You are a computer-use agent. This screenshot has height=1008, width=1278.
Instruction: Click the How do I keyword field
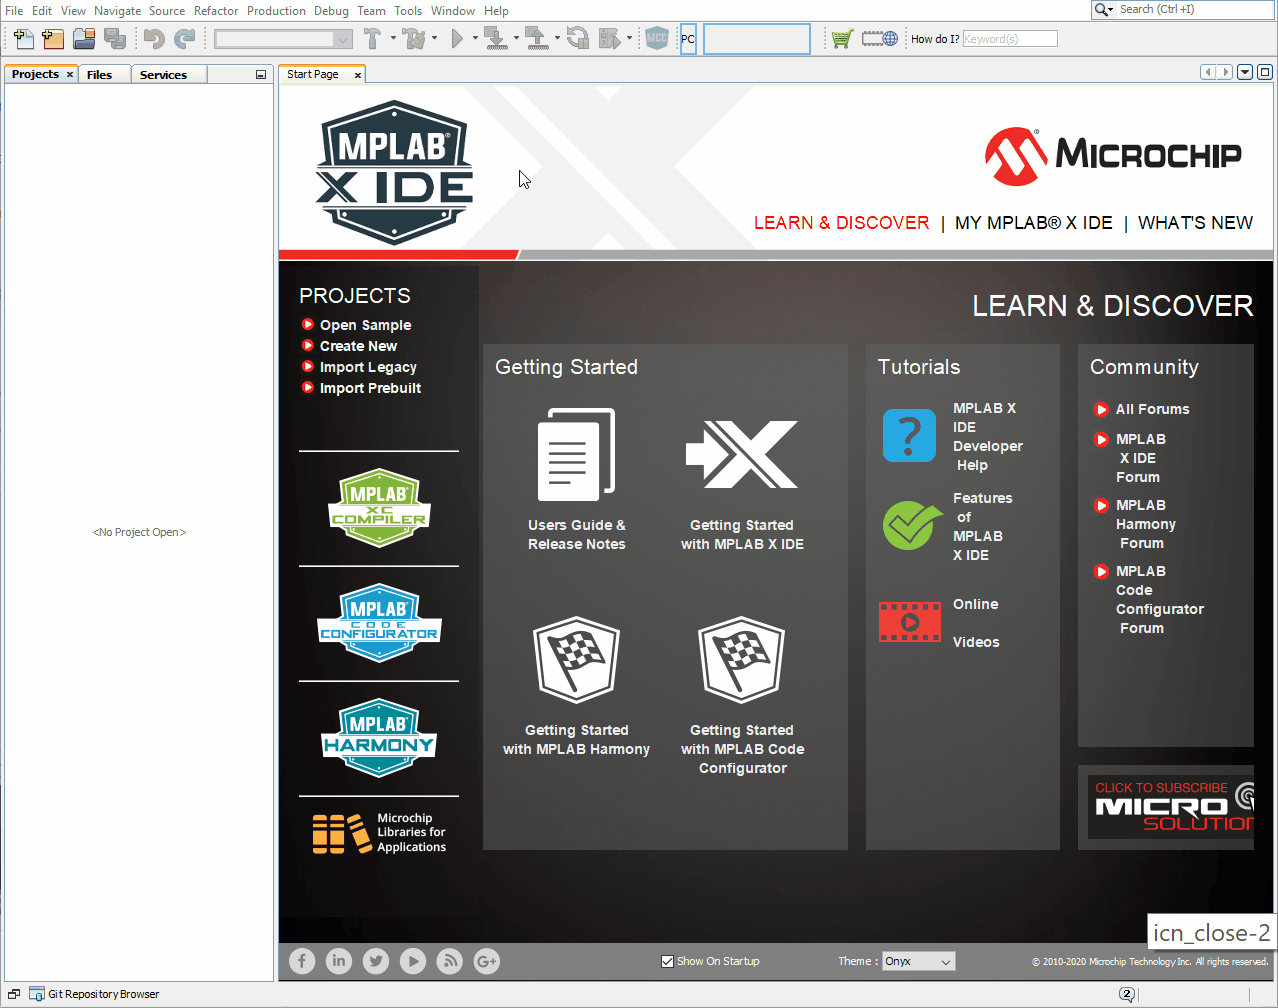(1010, 39)
